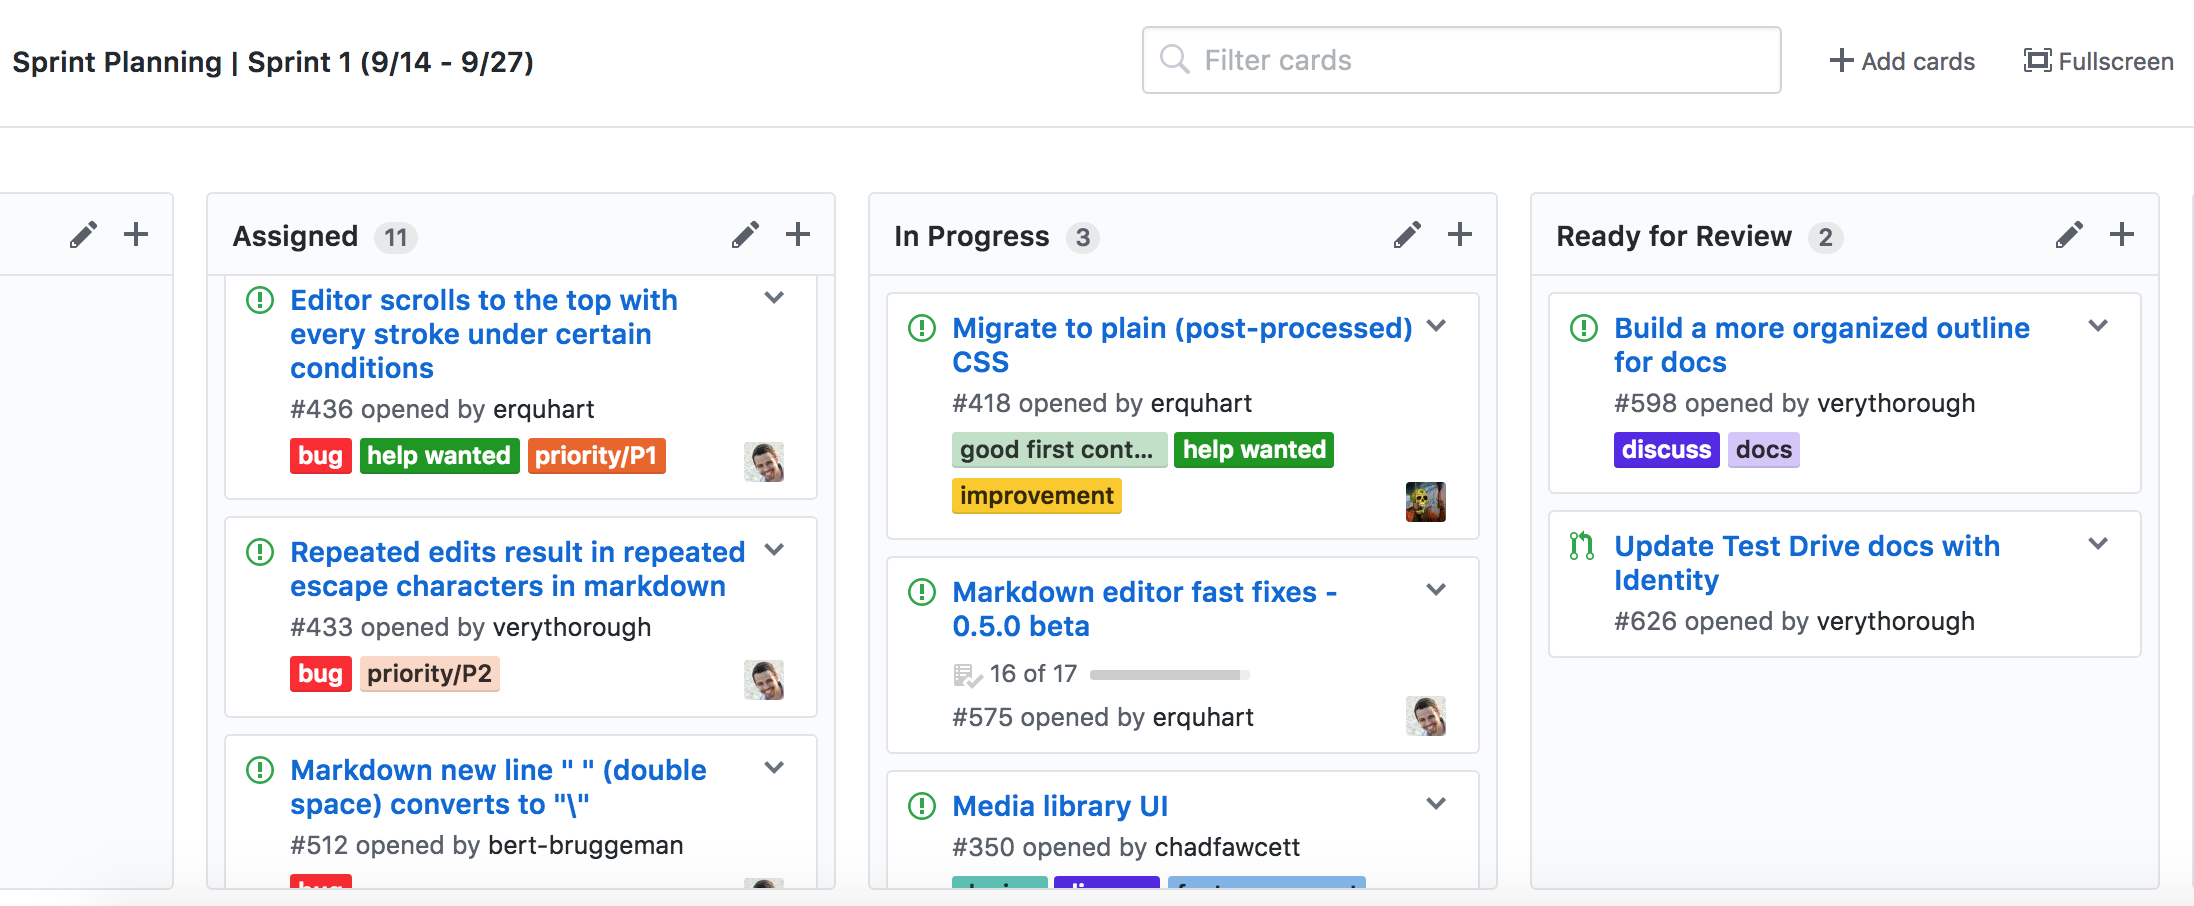Click open issue icon on Media library UI card
The width and height of the screenshot is (2194, 906).
pyautogui.click(x=921, y=806)
